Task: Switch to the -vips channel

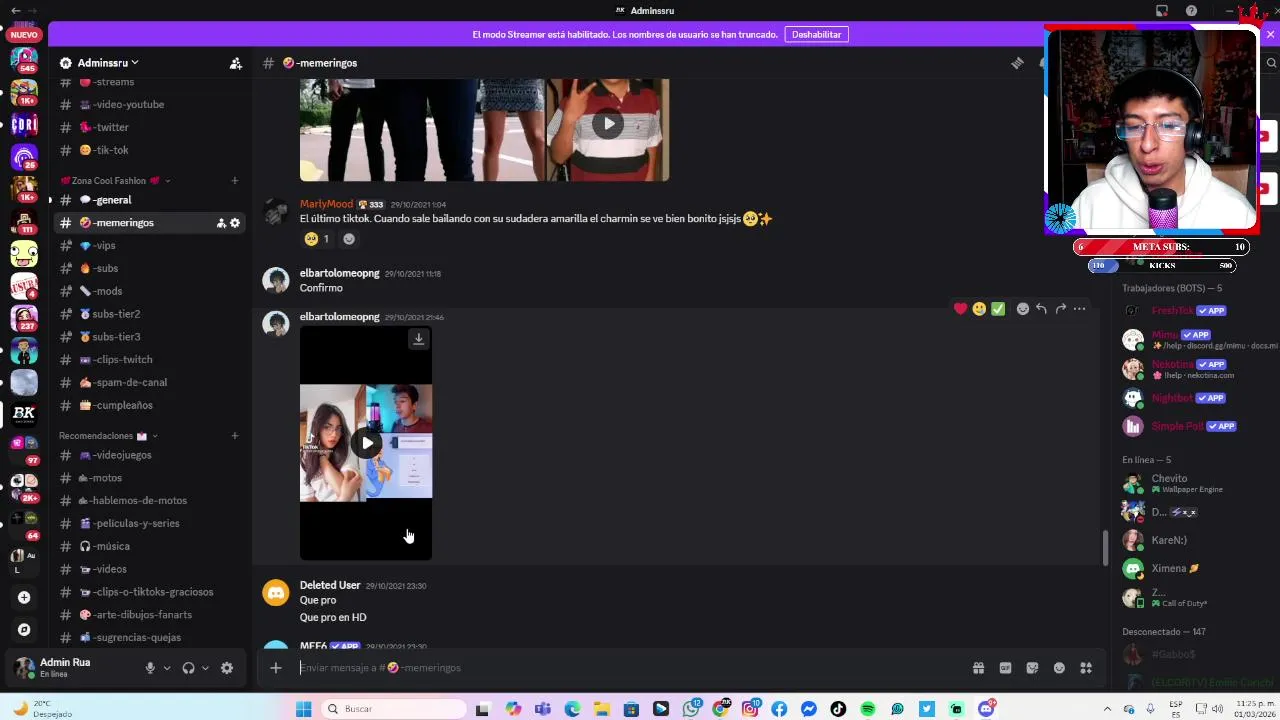Action: (x=150, y=246)
